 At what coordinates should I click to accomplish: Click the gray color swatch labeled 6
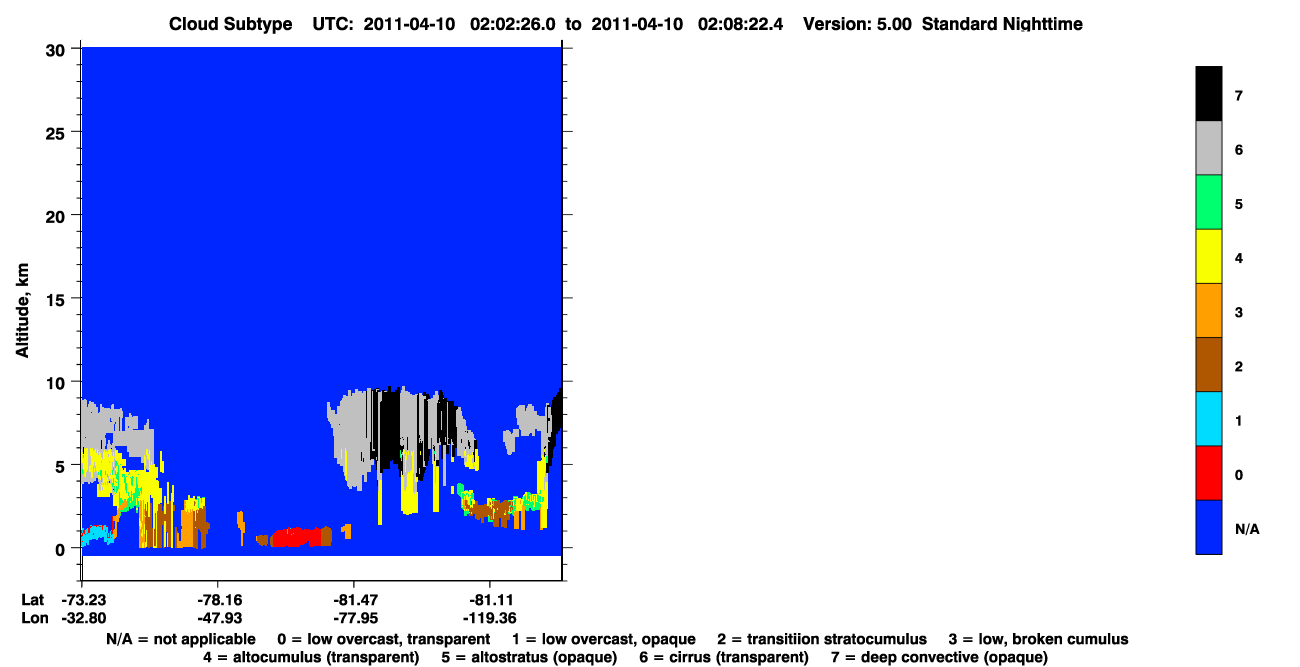pos(1208,148)
